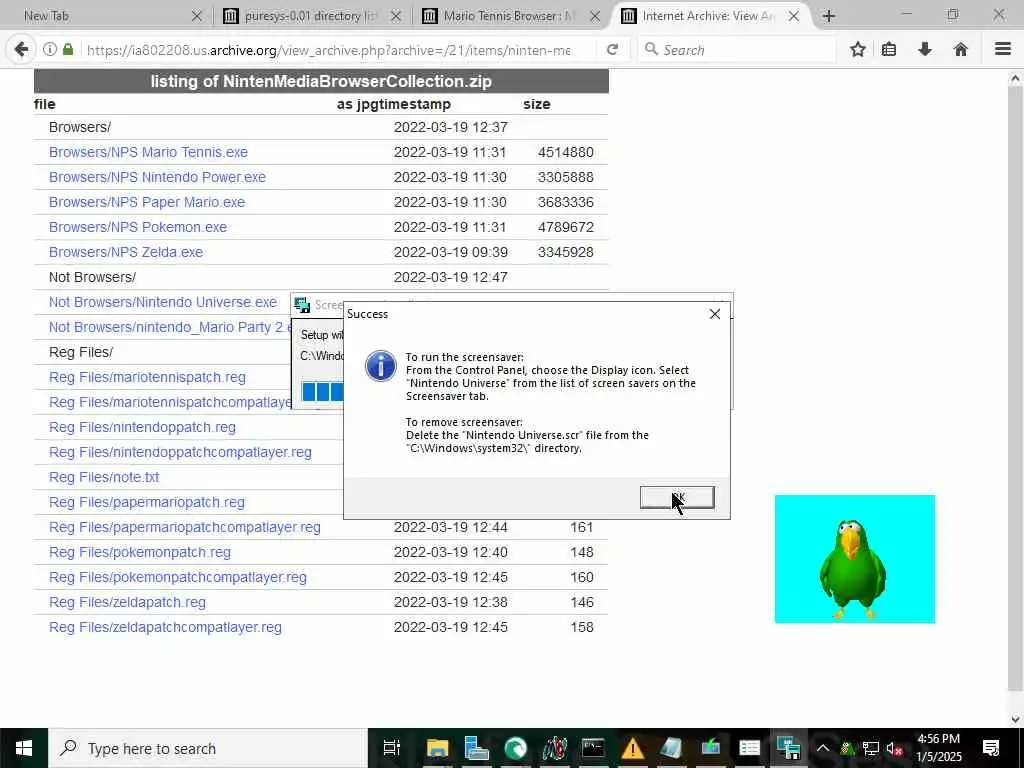The image size is (1024, 768).
Task: Click the site information icon in address bar
Action: pyautogui.click(x=50, y=49)
